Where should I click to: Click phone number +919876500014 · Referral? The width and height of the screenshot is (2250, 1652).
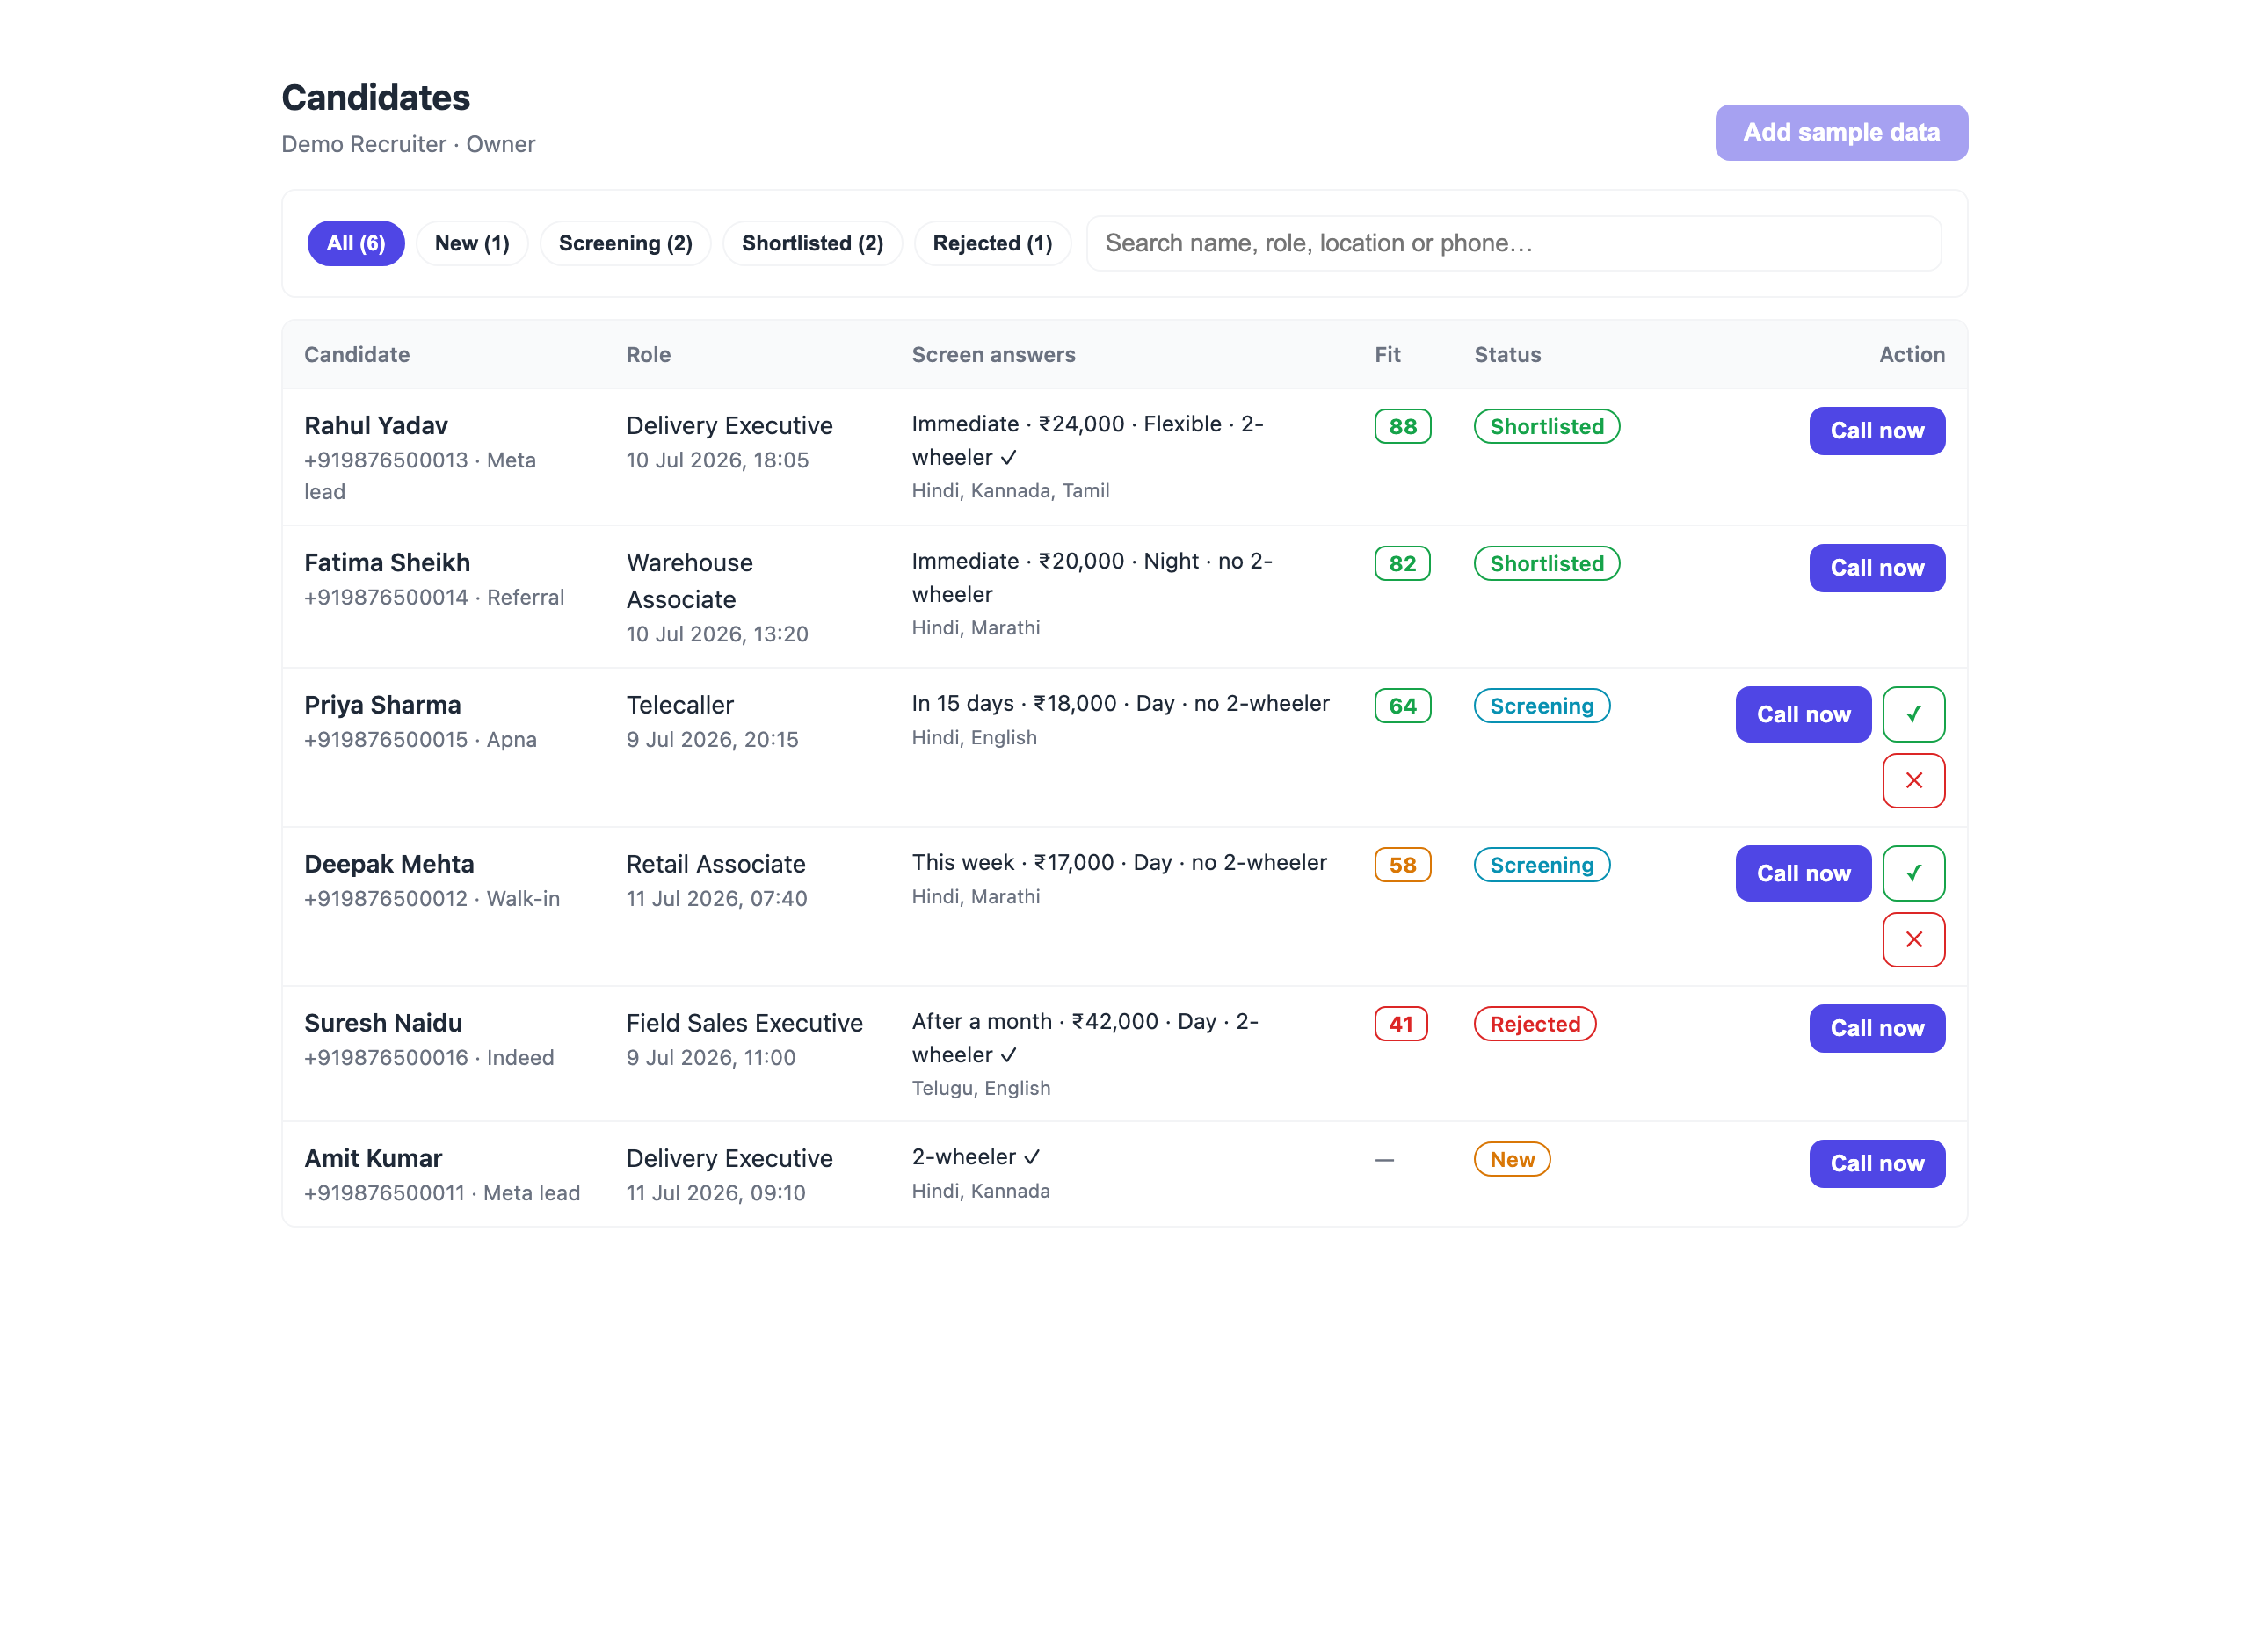434,597
